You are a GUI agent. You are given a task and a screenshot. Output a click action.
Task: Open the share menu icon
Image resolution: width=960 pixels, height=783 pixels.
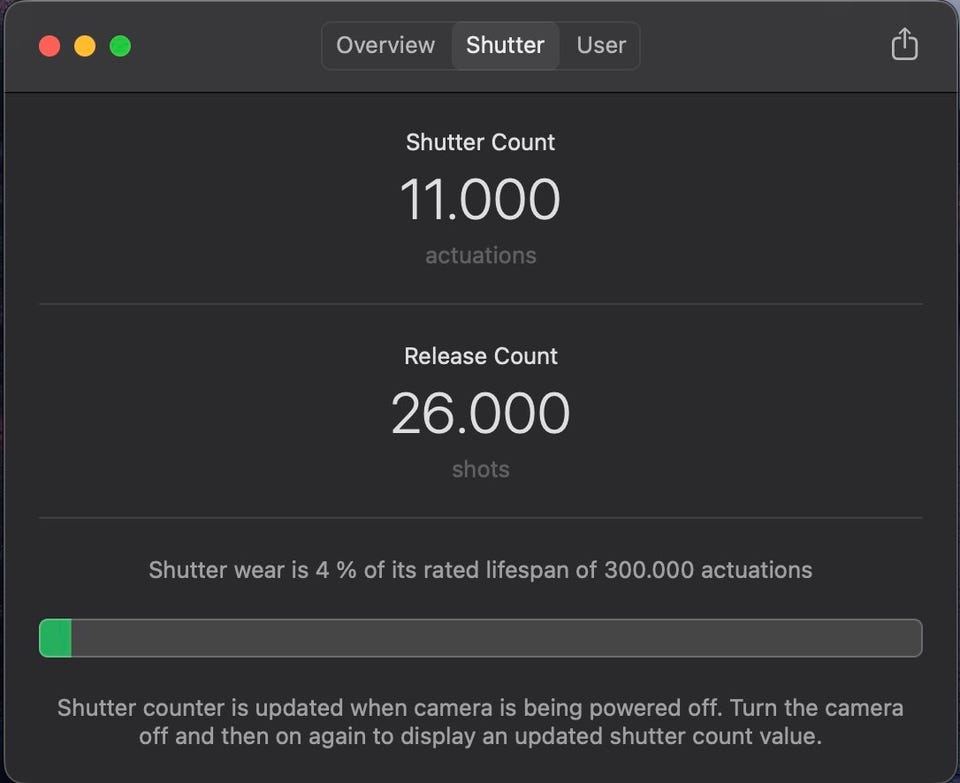904,45
